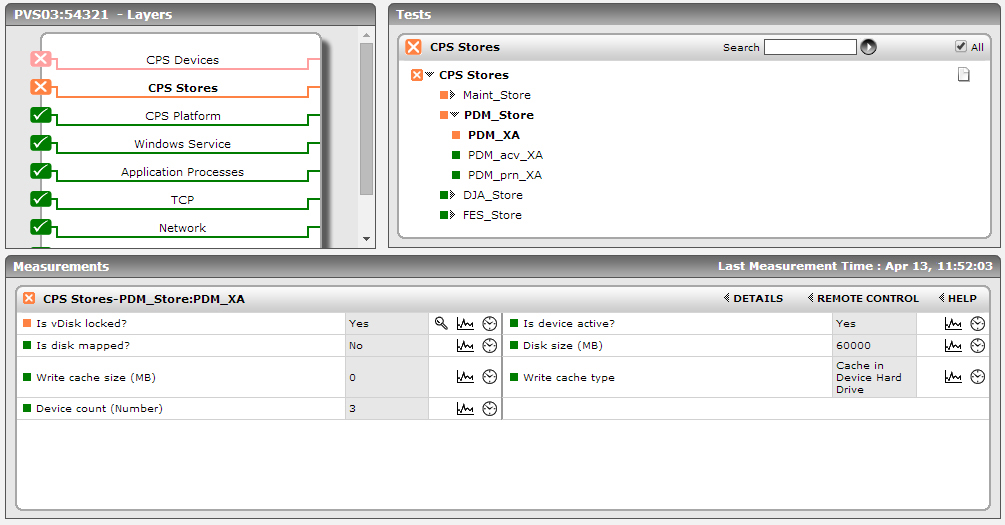Open history clock for Write cache size

click(x=490, y=377)
